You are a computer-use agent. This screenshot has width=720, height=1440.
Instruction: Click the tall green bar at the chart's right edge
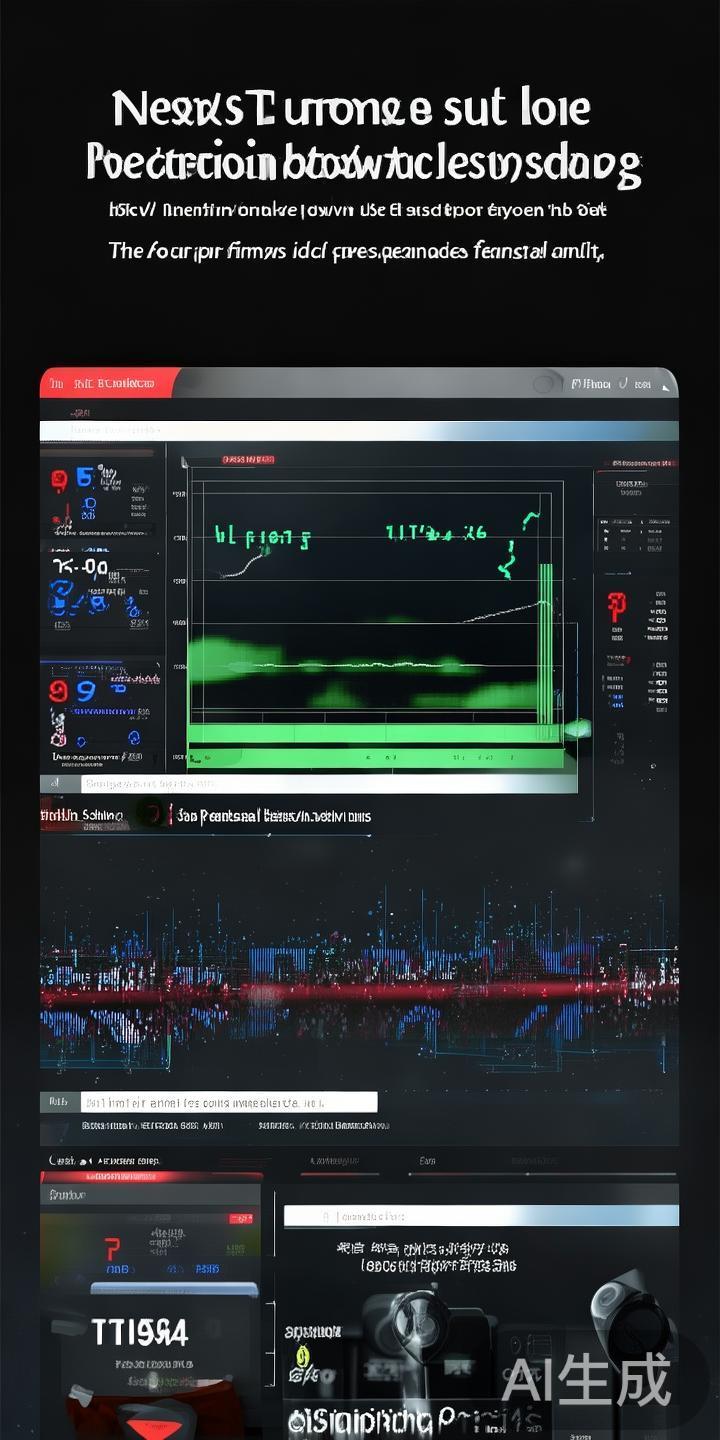545,642
